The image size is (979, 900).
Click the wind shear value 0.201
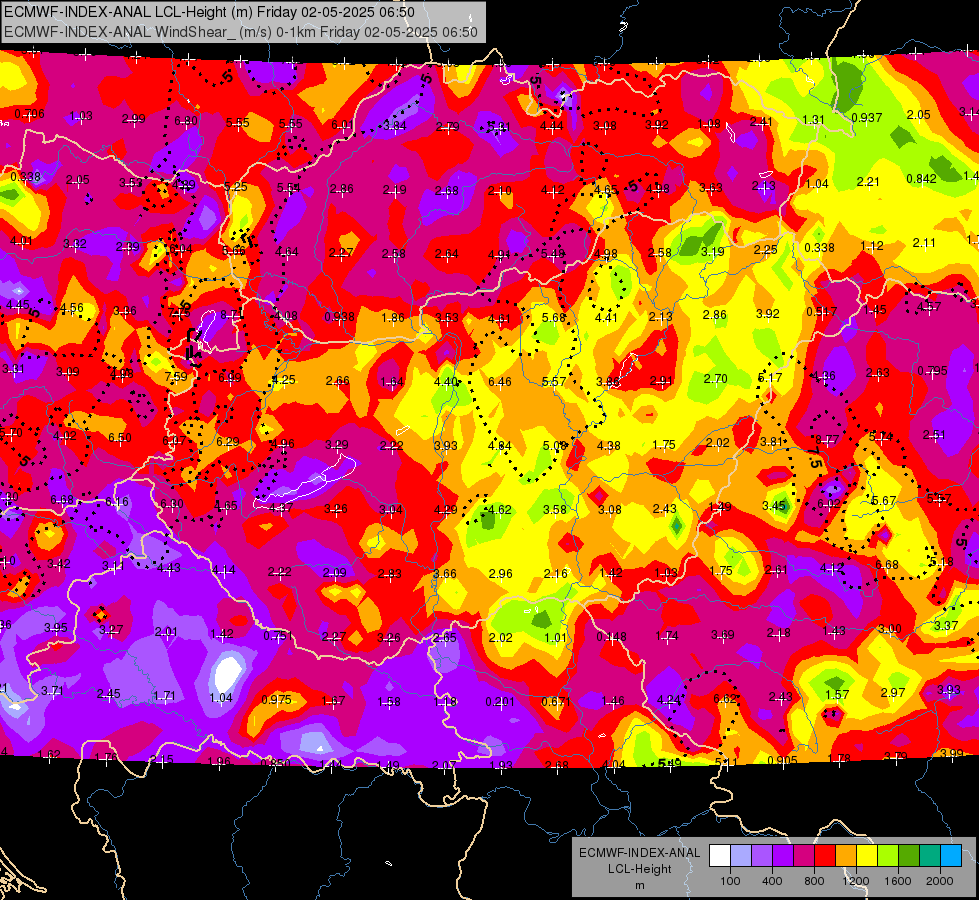pos(500,702)
